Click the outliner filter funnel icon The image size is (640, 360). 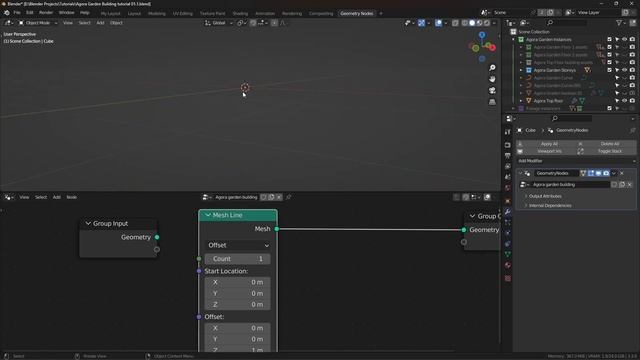pos(619,23)
